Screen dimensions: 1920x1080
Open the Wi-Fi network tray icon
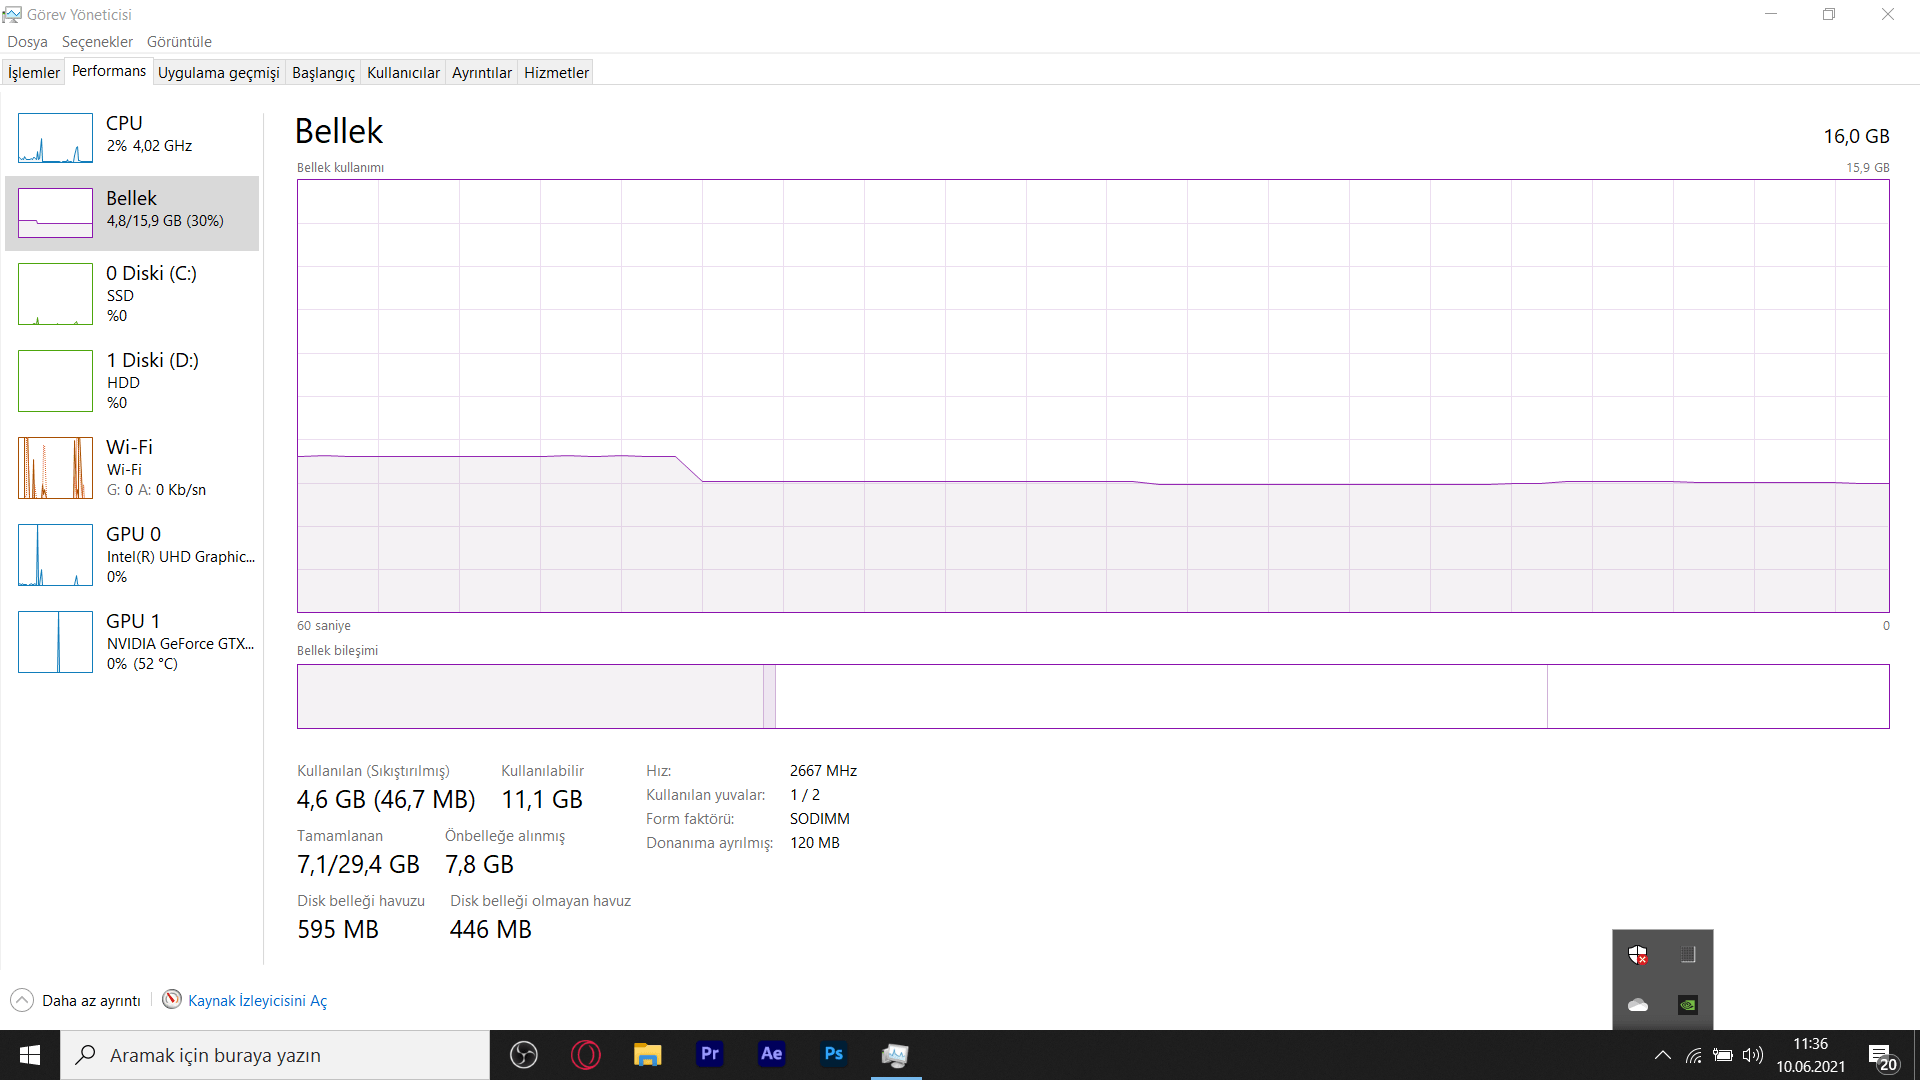pyautogui.click(x=1694, y=1055)
